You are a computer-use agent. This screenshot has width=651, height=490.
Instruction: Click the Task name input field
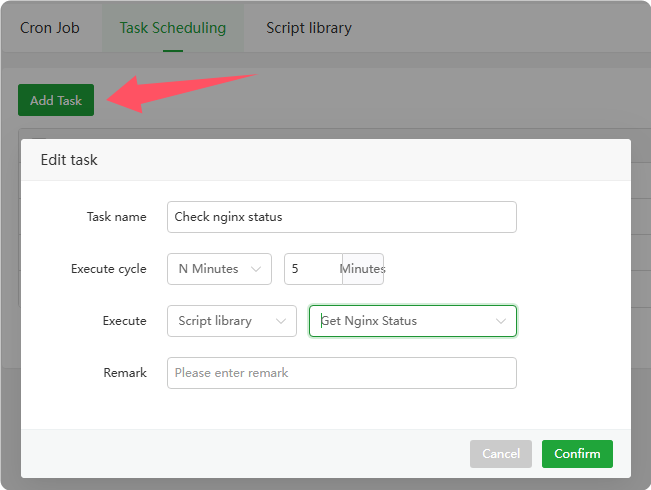coord(341,217)
